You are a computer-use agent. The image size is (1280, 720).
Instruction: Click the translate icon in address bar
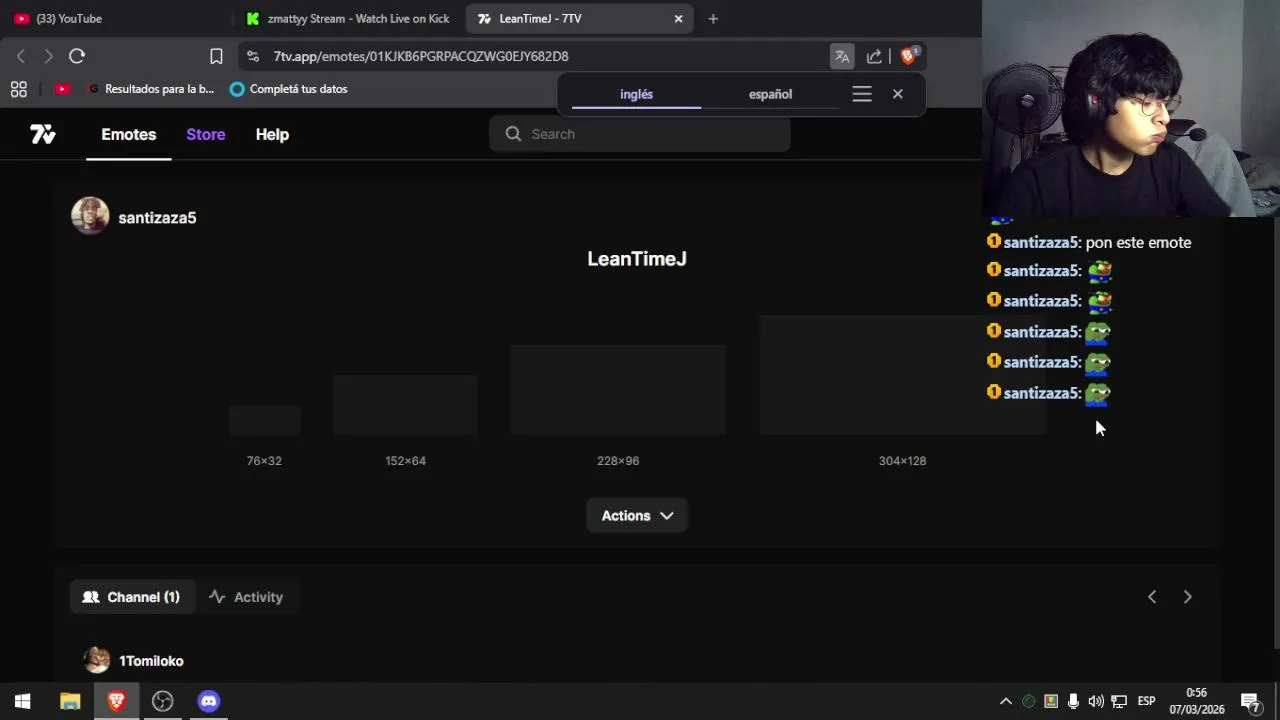tap(842, 56)
